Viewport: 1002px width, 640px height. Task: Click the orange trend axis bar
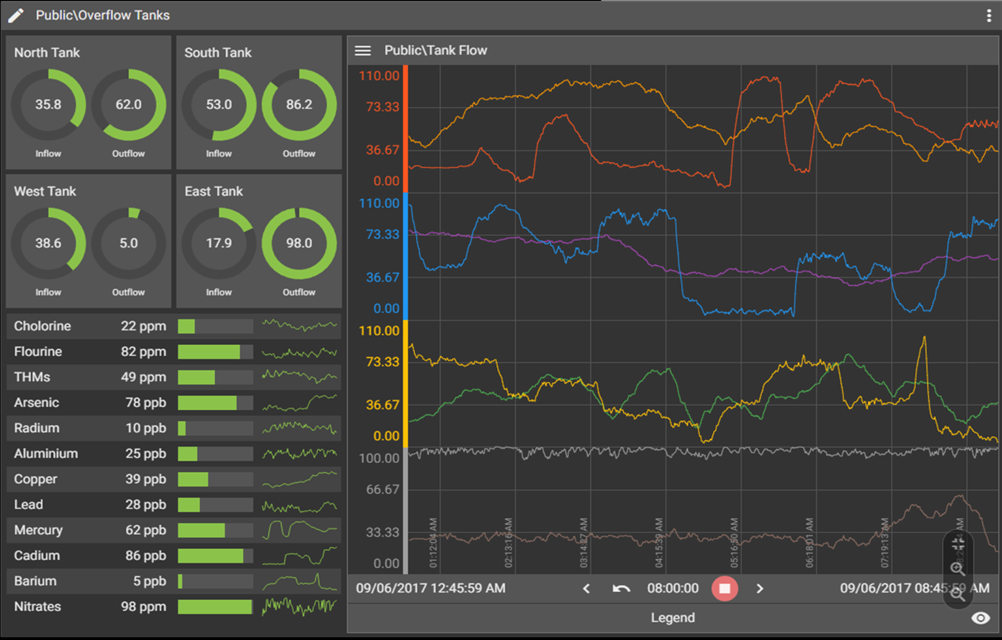point(405,128)
